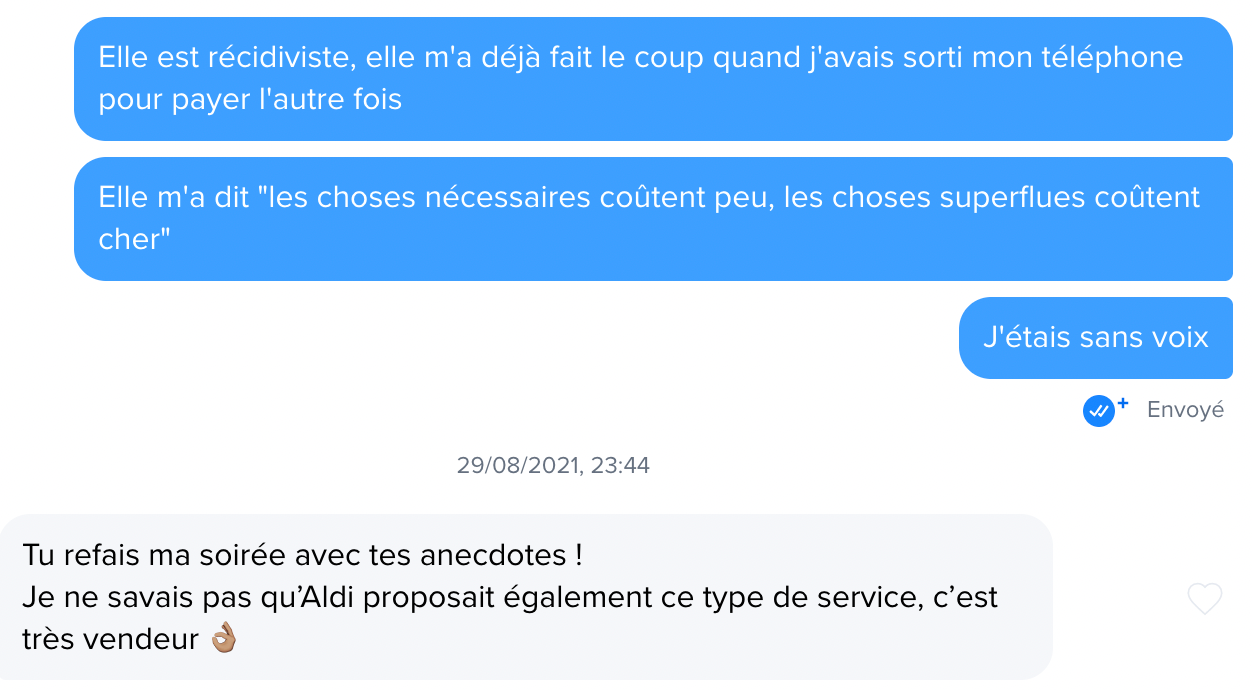The width and height of the screenshot is (1252, 690).
Task: Click the line "pour payer l'autre fois"
Action: tap(250, 100)
